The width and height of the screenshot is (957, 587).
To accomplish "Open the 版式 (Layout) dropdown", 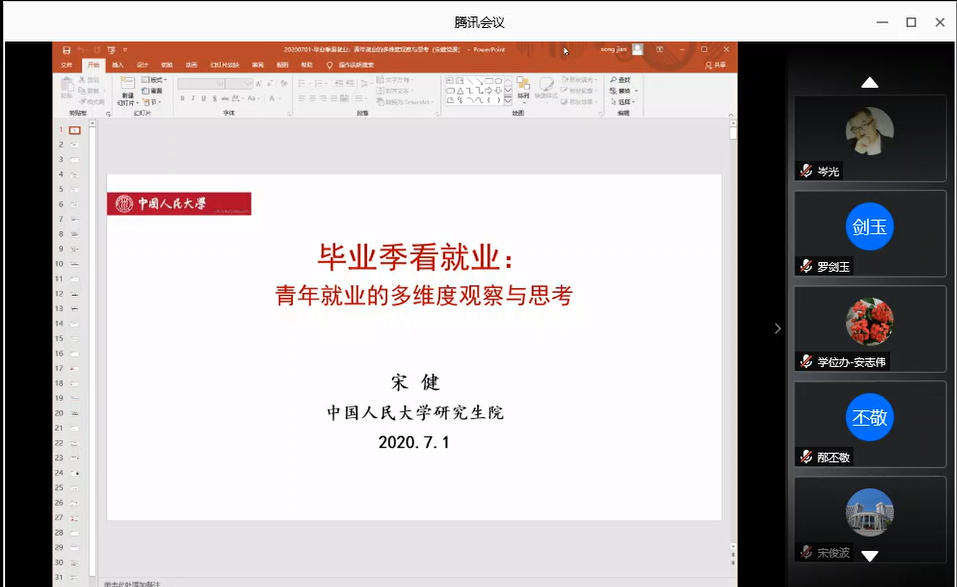I will tap(154, 80).
